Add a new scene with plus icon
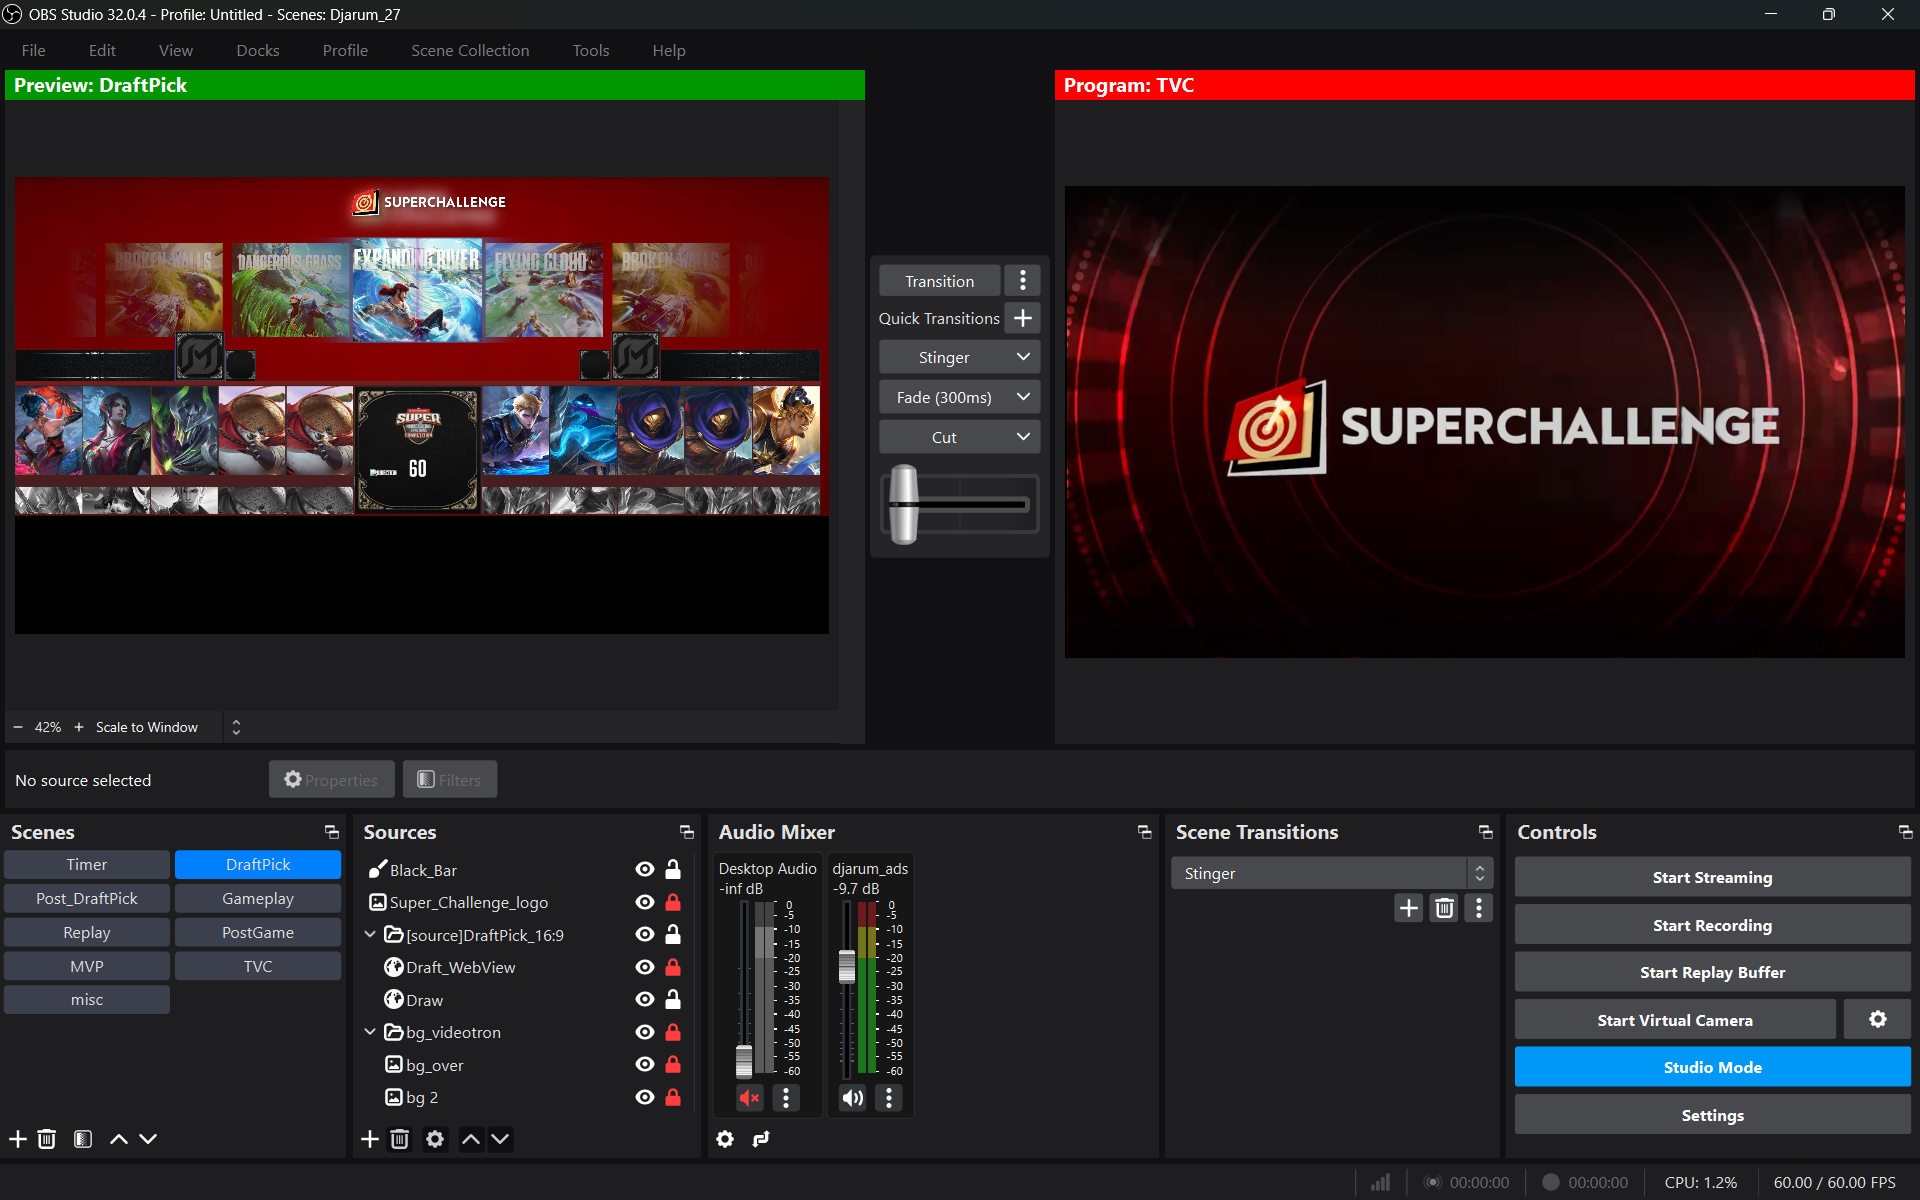 pos(18,1139)
